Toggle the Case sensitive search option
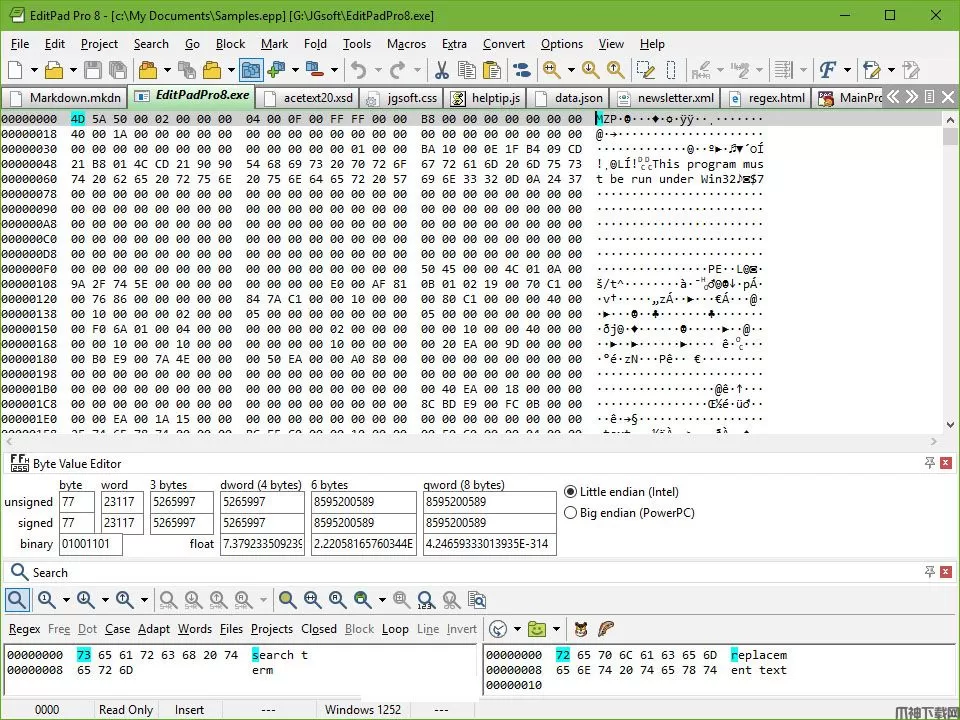 (x=117, y=629)
